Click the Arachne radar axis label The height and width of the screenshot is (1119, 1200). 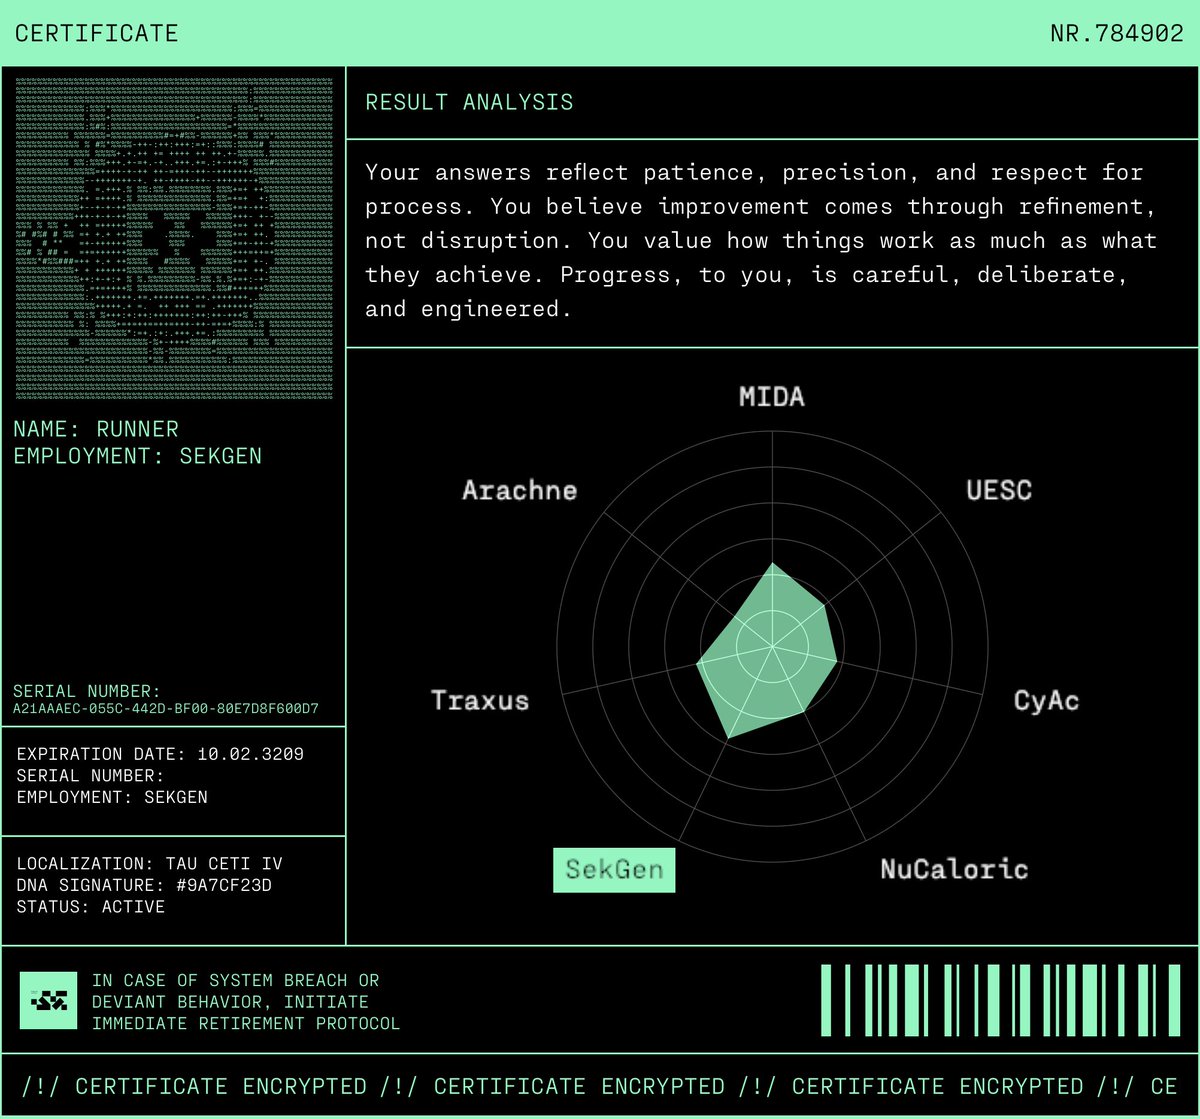(x=520, y=490)
